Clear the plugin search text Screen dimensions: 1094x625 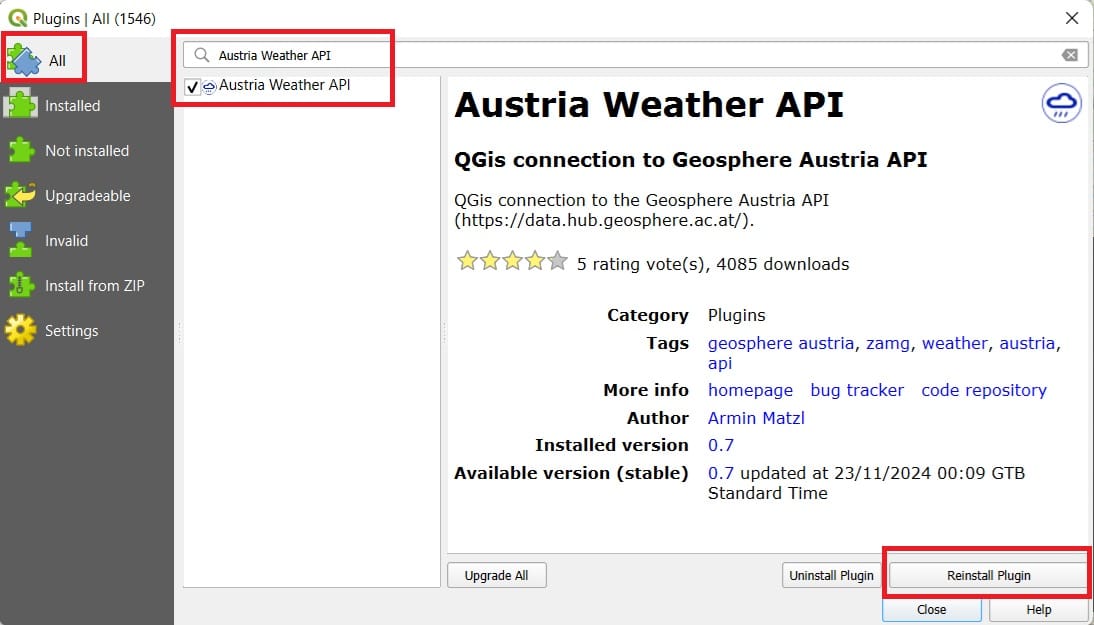(x=1070, y=55)
